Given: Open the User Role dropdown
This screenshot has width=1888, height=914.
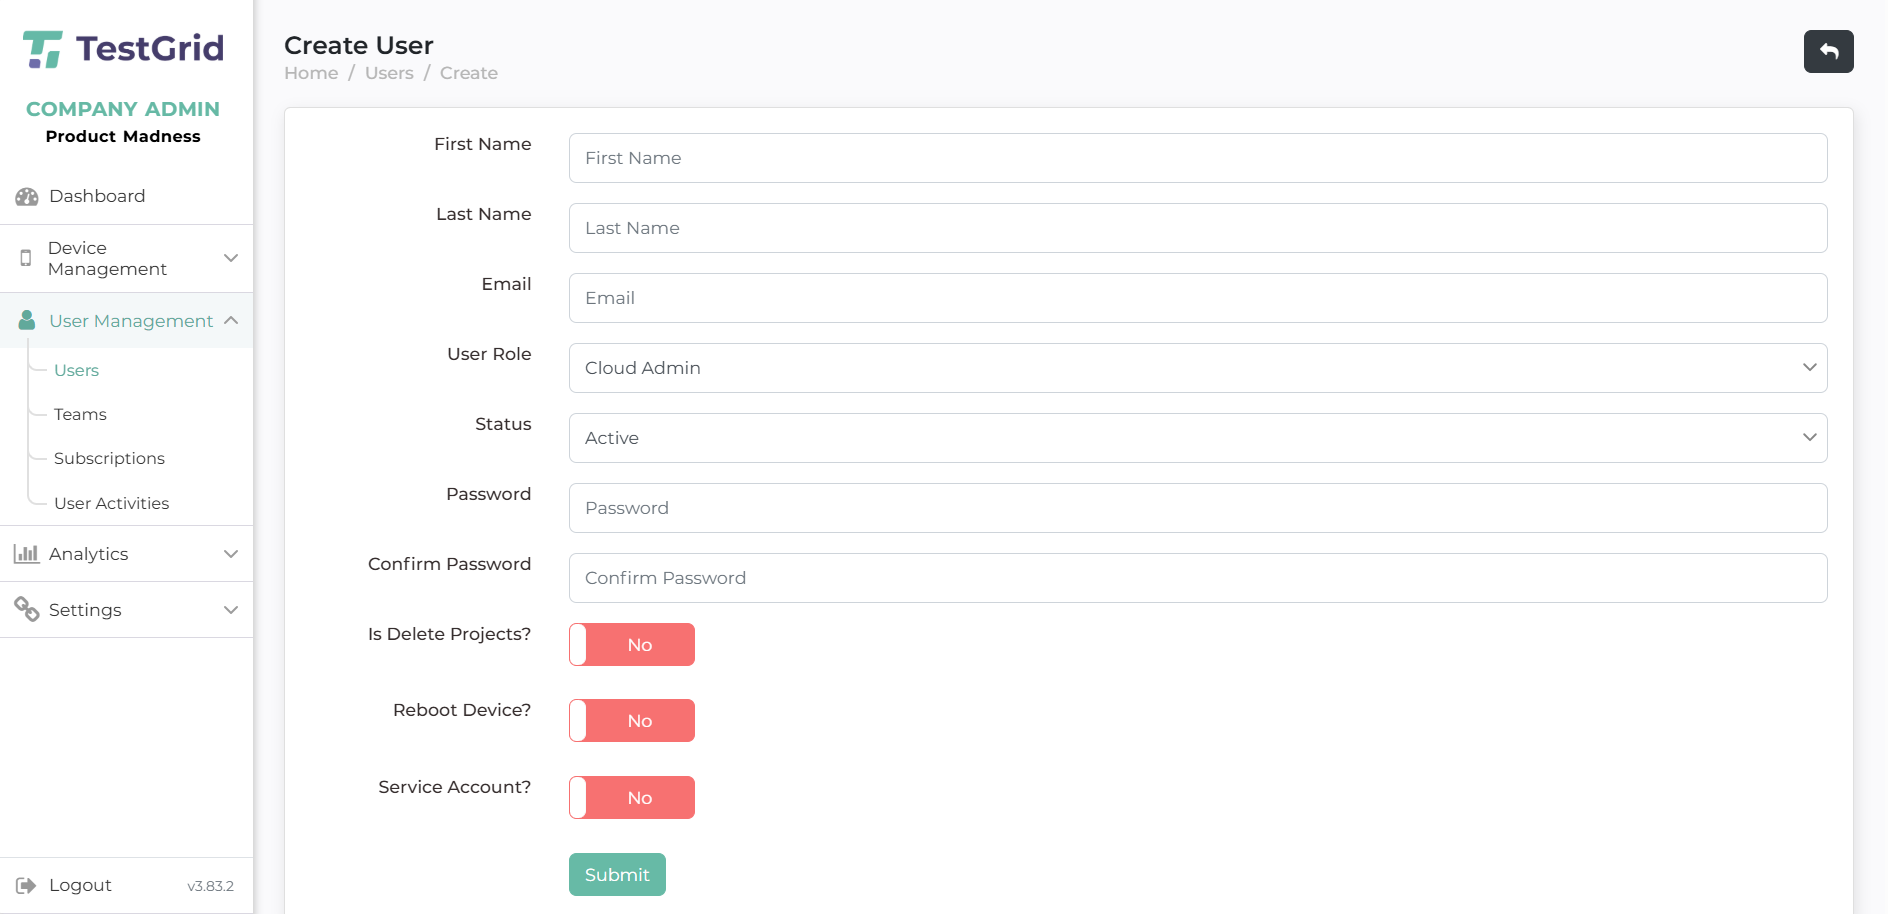Looking at the screenshot, I should [x=1197, y=368].
